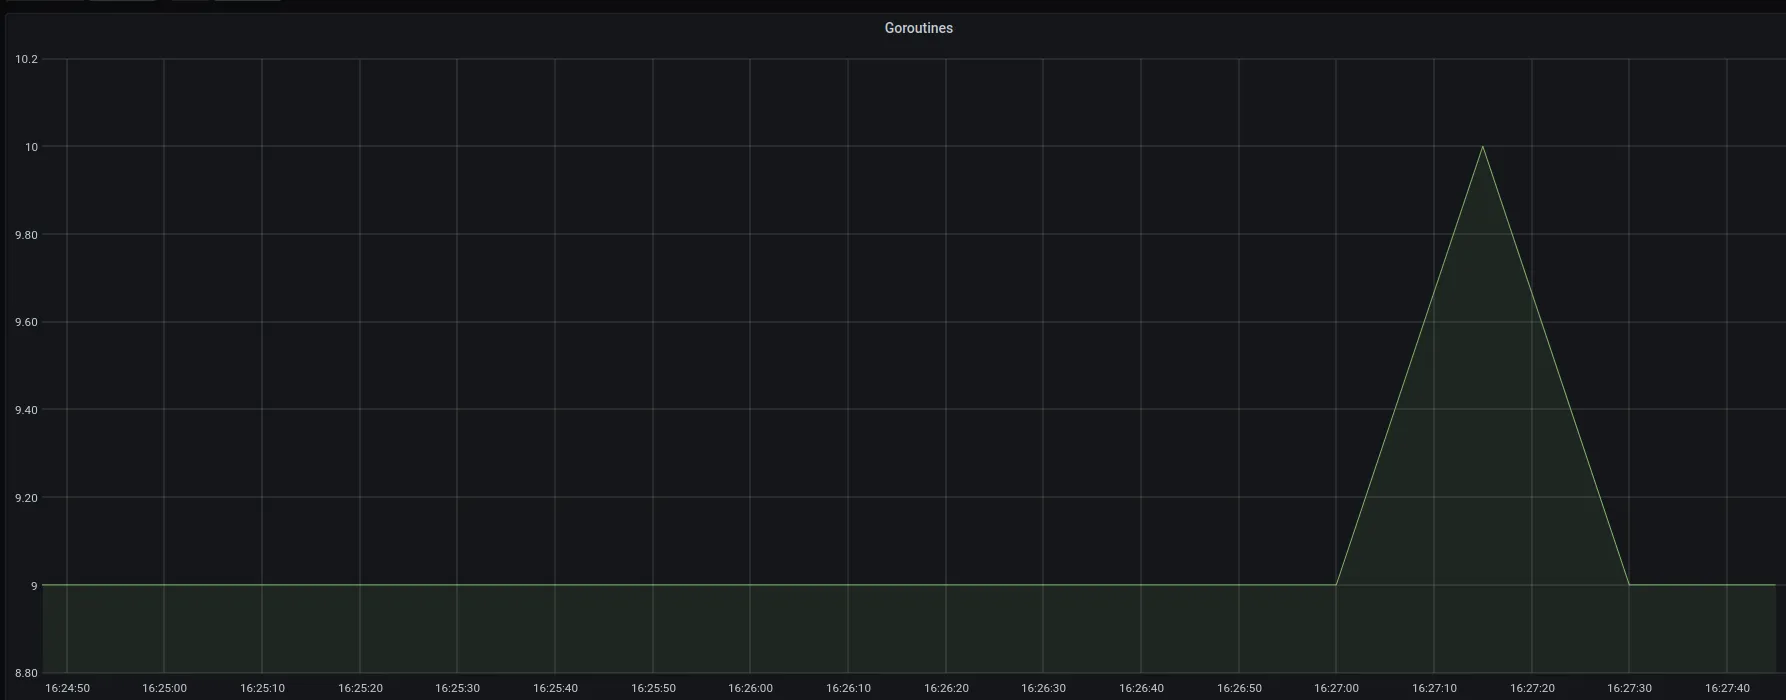Click the 16:27:00 time axis label
The image size is (1786, 700).
click(1336, 688)
